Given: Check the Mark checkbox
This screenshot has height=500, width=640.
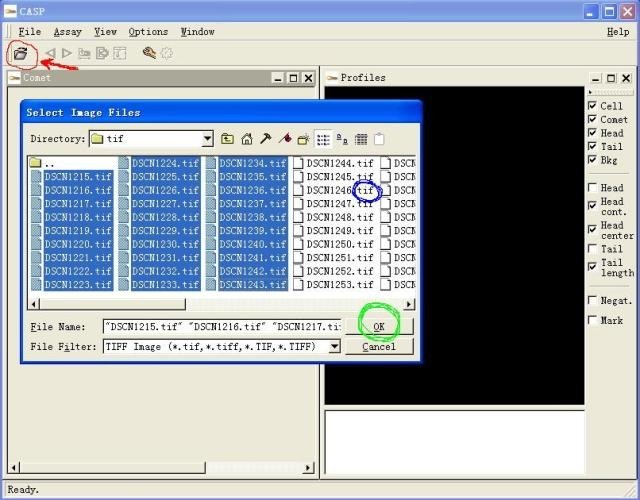Looking at the screenshot, I should [593, 321].
